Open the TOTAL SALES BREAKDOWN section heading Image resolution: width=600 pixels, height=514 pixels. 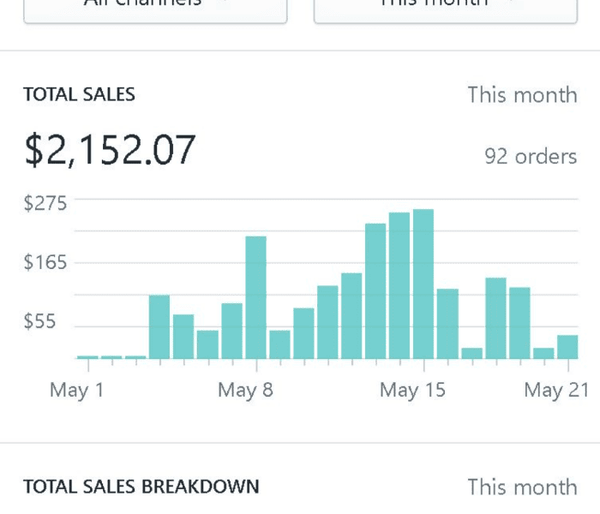(141, 487)
